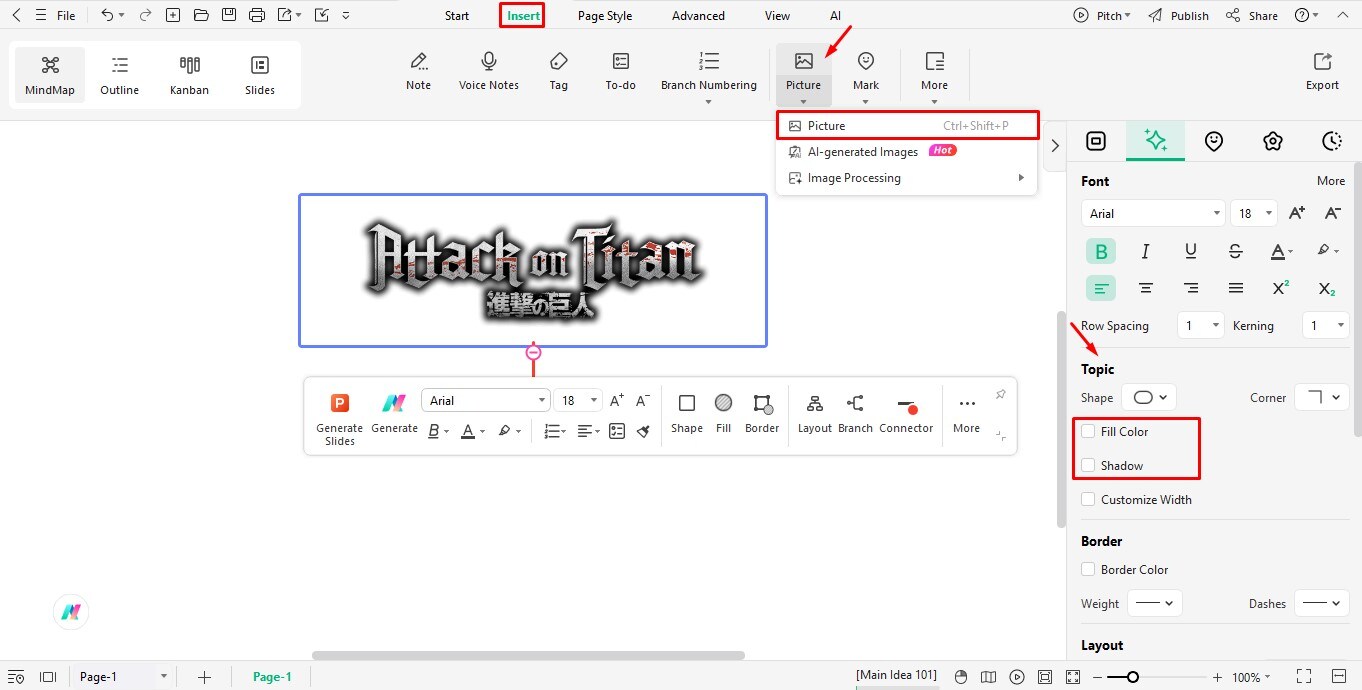
Task: Open the Kerning dropdown
Action: [x=1325, y=325]
